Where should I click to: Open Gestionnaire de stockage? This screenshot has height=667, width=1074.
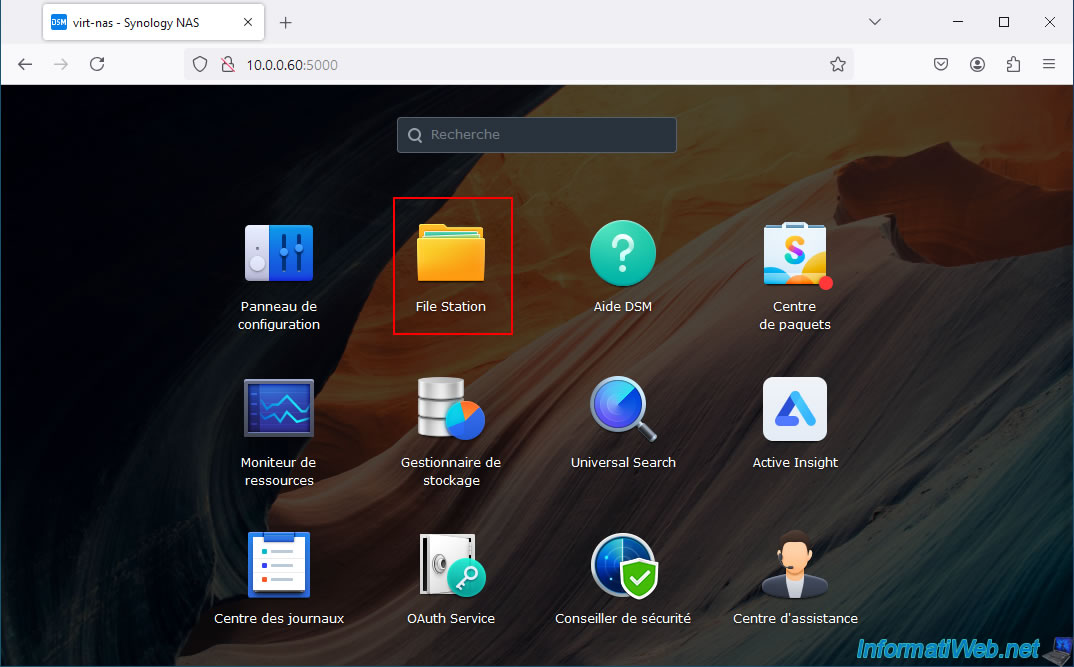tap(451, 408)
